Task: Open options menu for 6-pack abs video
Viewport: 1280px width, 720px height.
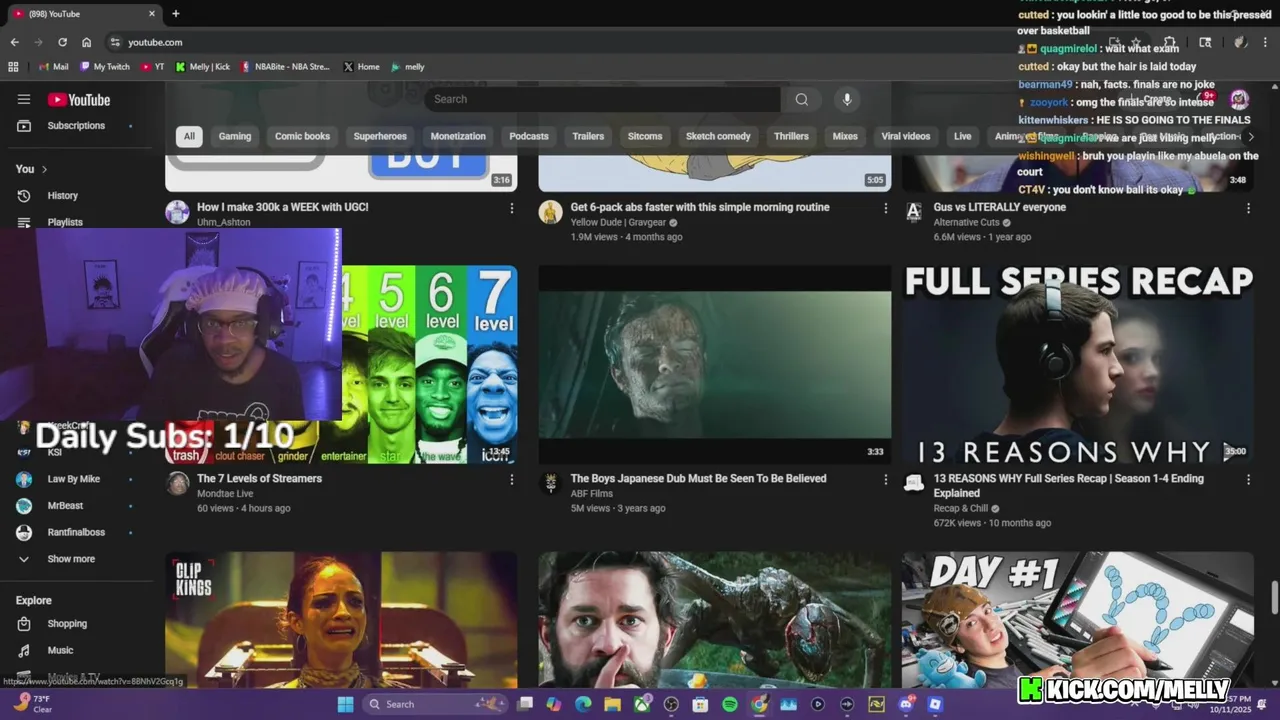Action: pos(885,208)
